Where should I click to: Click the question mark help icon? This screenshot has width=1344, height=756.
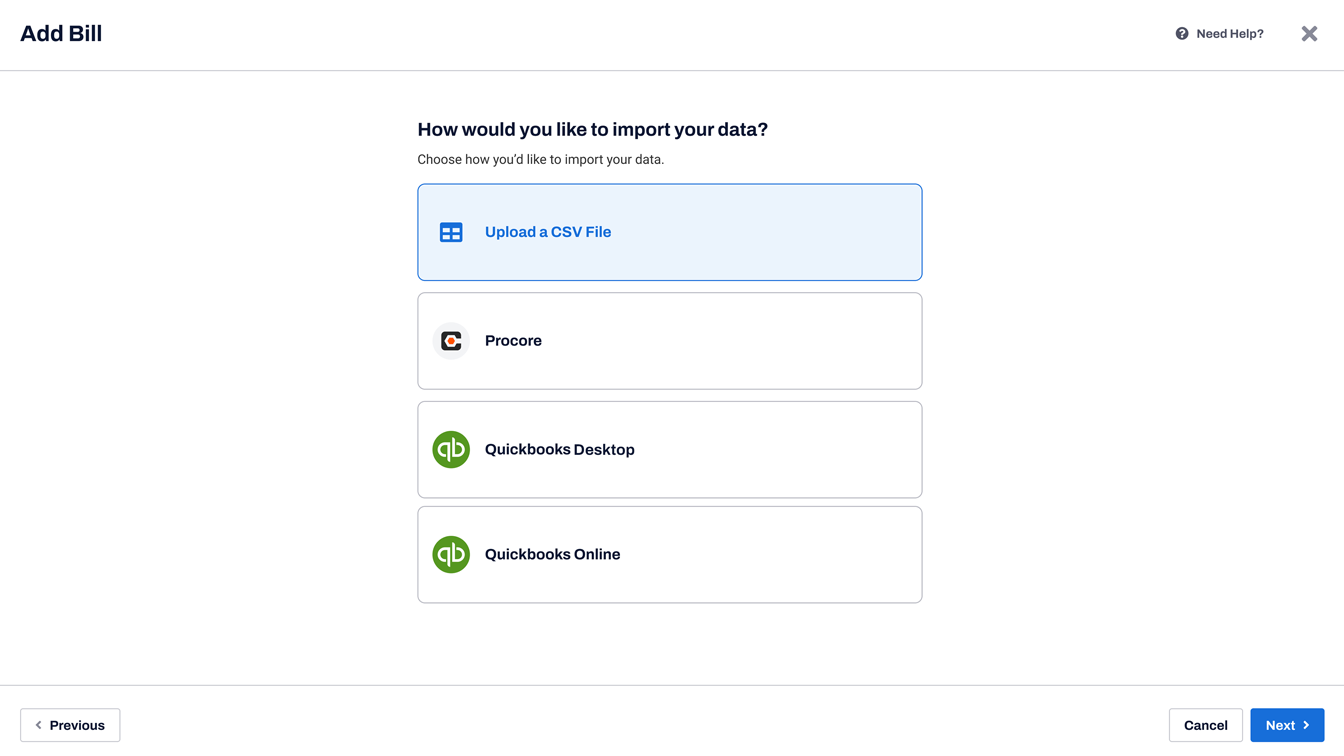1182,34
